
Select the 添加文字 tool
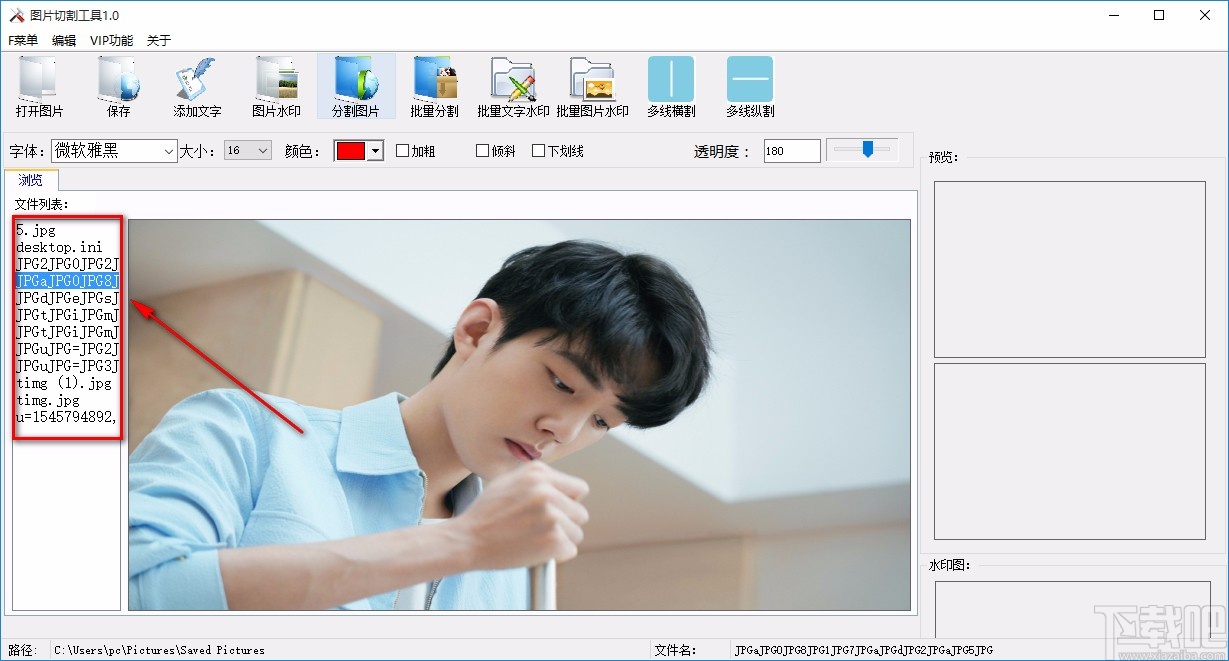point(196,87)
